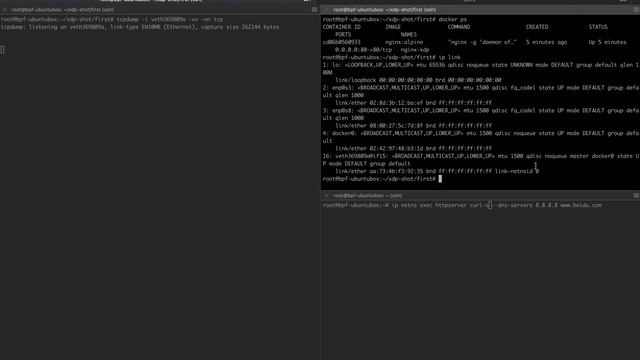
Task: Select the top-right pane title bar text
Action: (x=384, y=10)
